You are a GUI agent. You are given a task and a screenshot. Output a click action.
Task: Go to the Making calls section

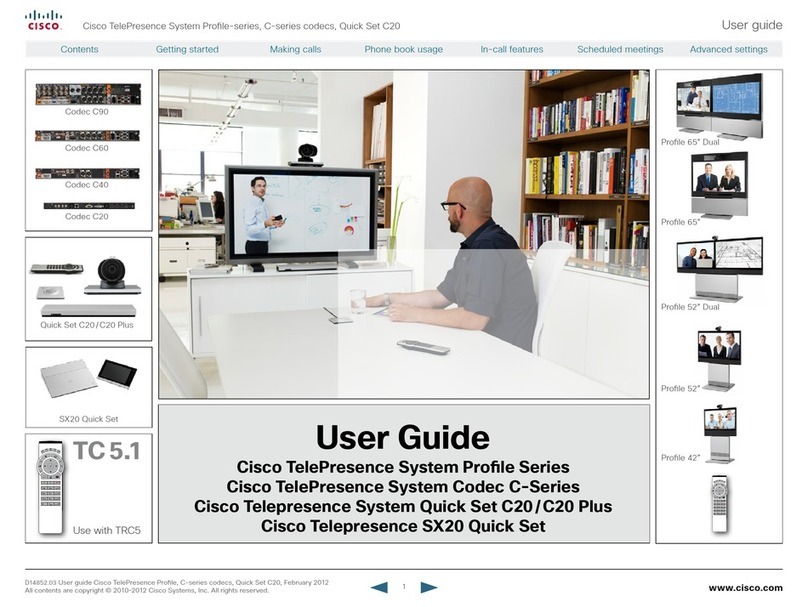click(295, 49)
